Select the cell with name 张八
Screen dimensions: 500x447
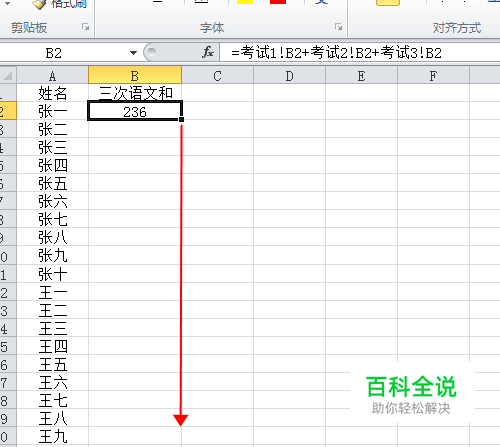coord(52,237)
